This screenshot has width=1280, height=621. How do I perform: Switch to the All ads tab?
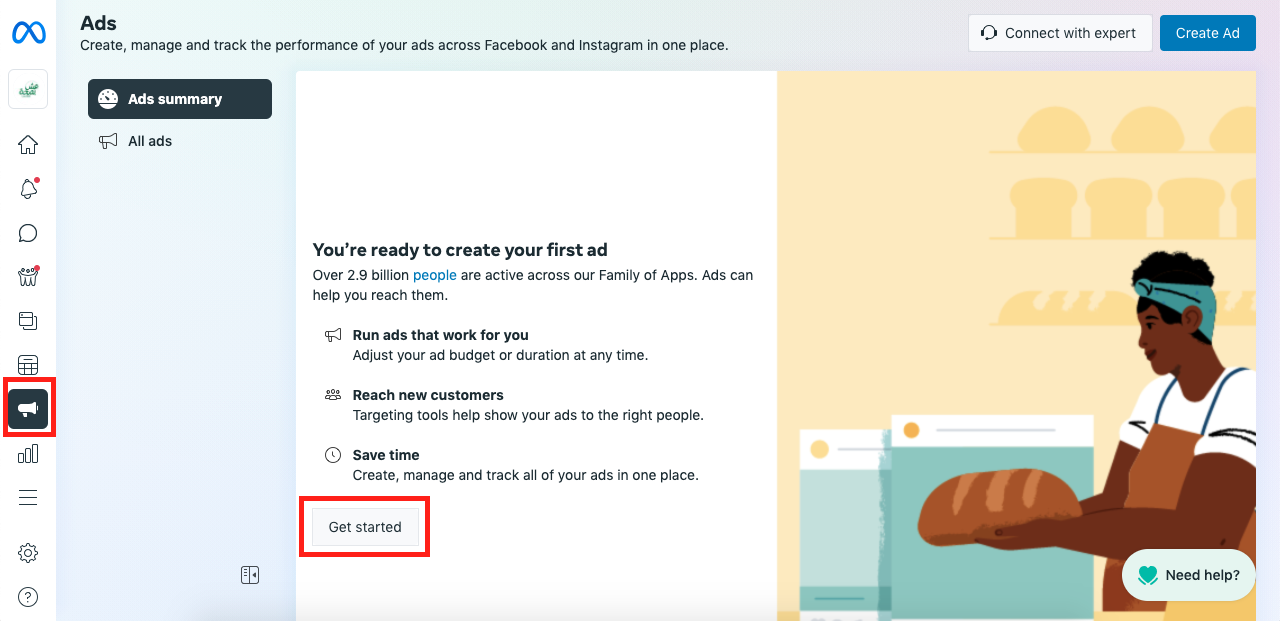coord(150,141)
